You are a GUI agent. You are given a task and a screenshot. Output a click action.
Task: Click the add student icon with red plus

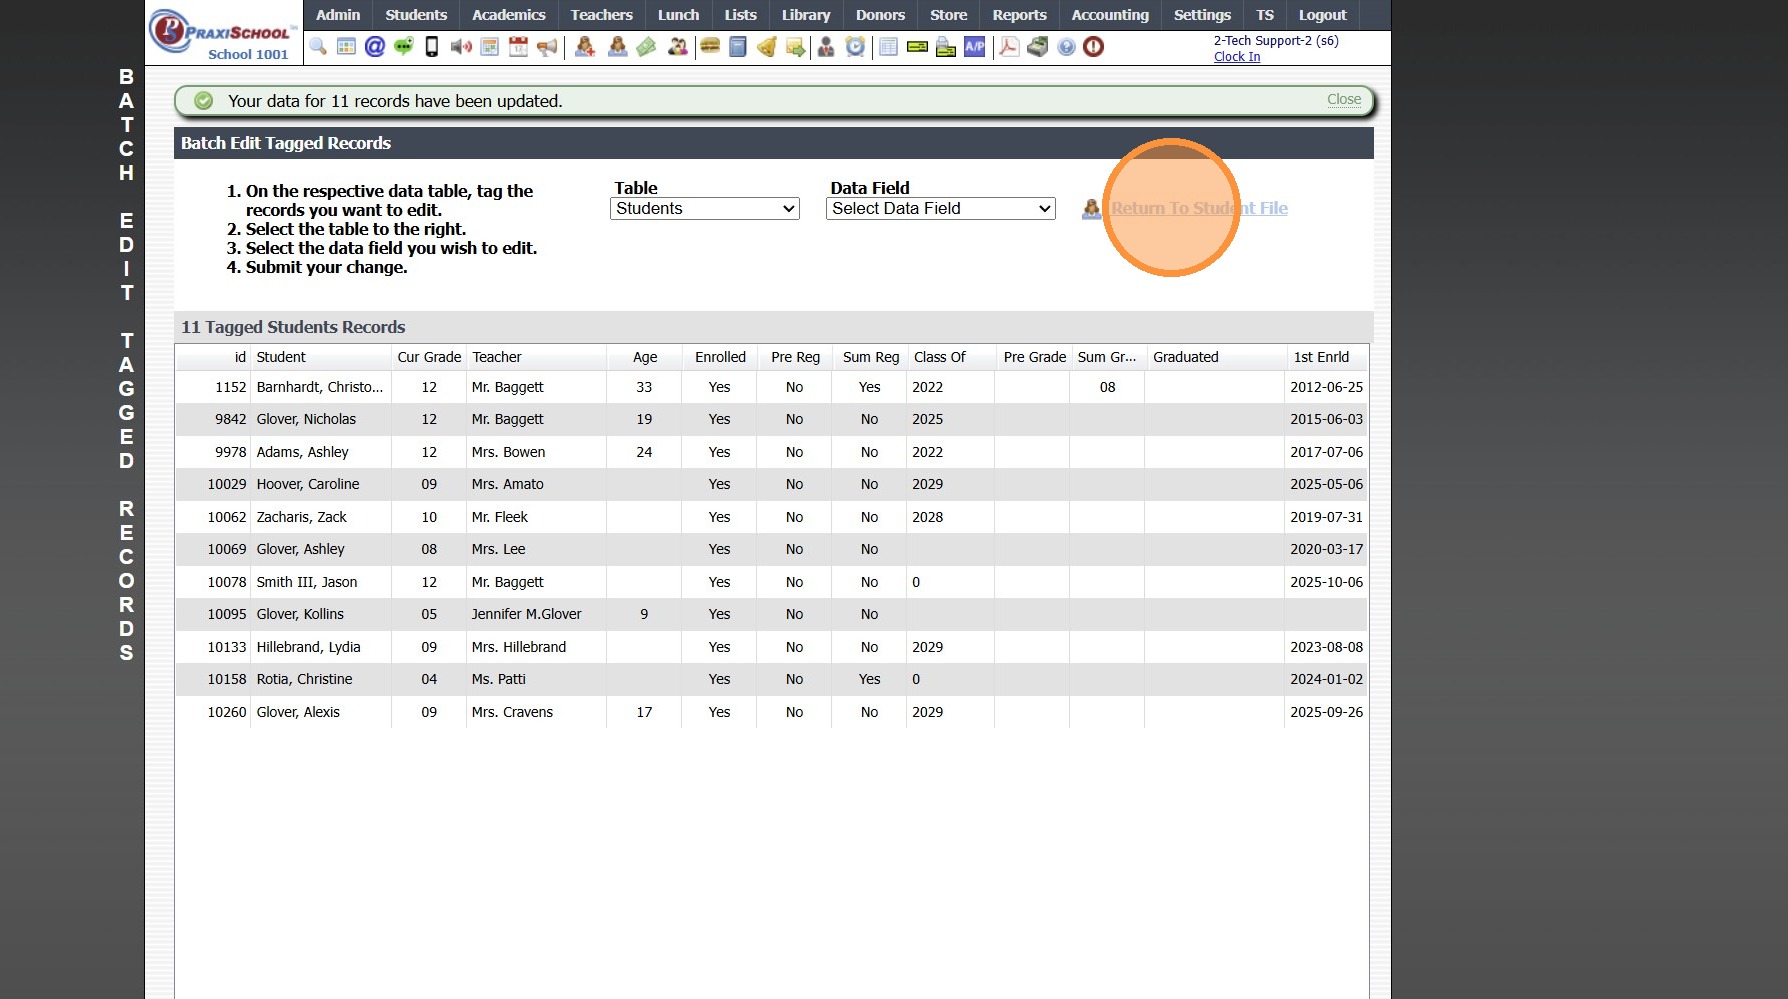coord(585,47)
